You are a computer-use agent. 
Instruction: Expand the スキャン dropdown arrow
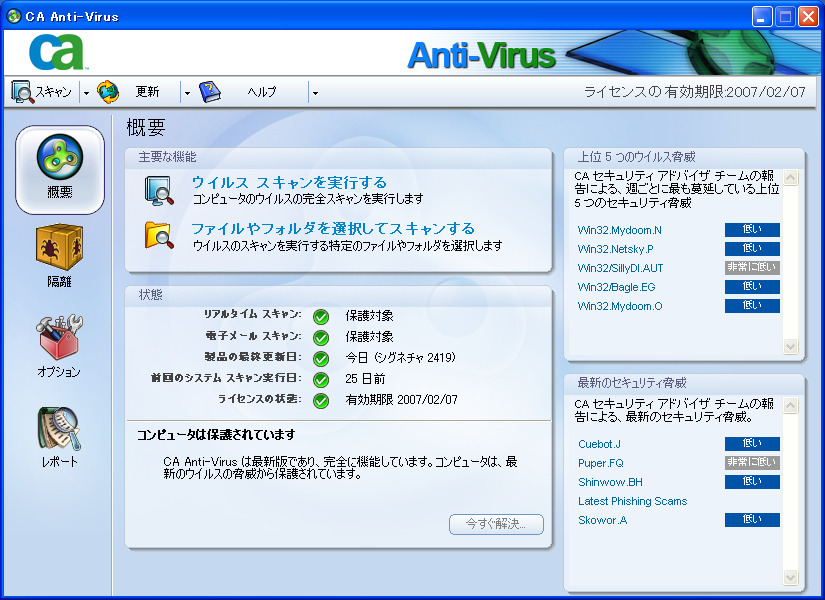(86, 93)
